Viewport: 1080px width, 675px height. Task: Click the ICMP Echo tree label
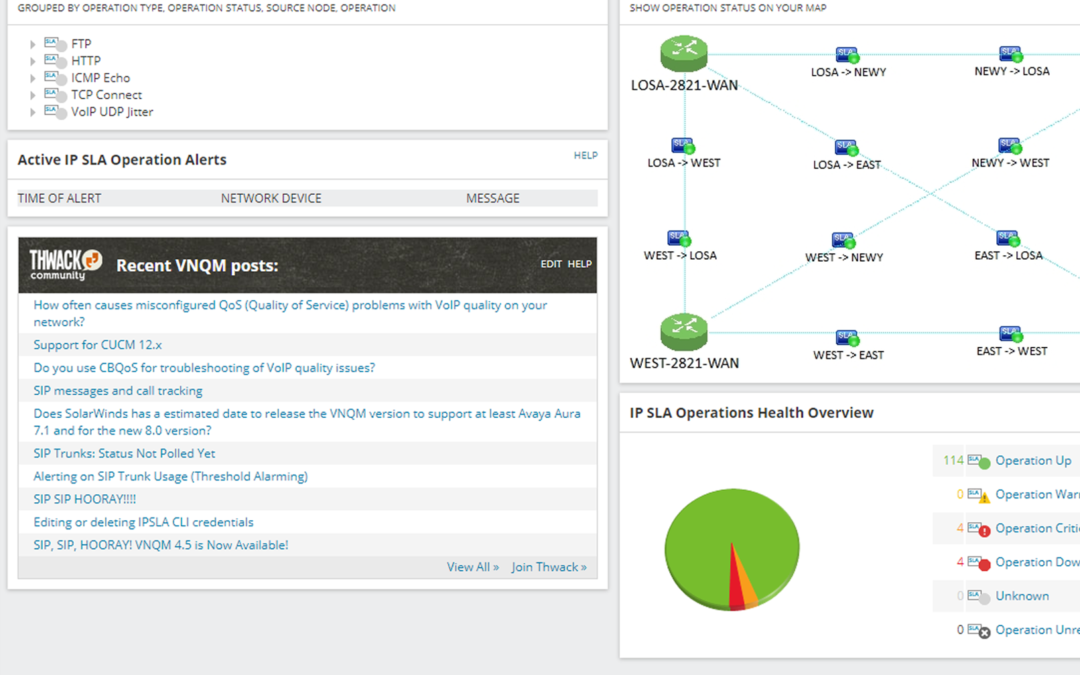point(100,78)
